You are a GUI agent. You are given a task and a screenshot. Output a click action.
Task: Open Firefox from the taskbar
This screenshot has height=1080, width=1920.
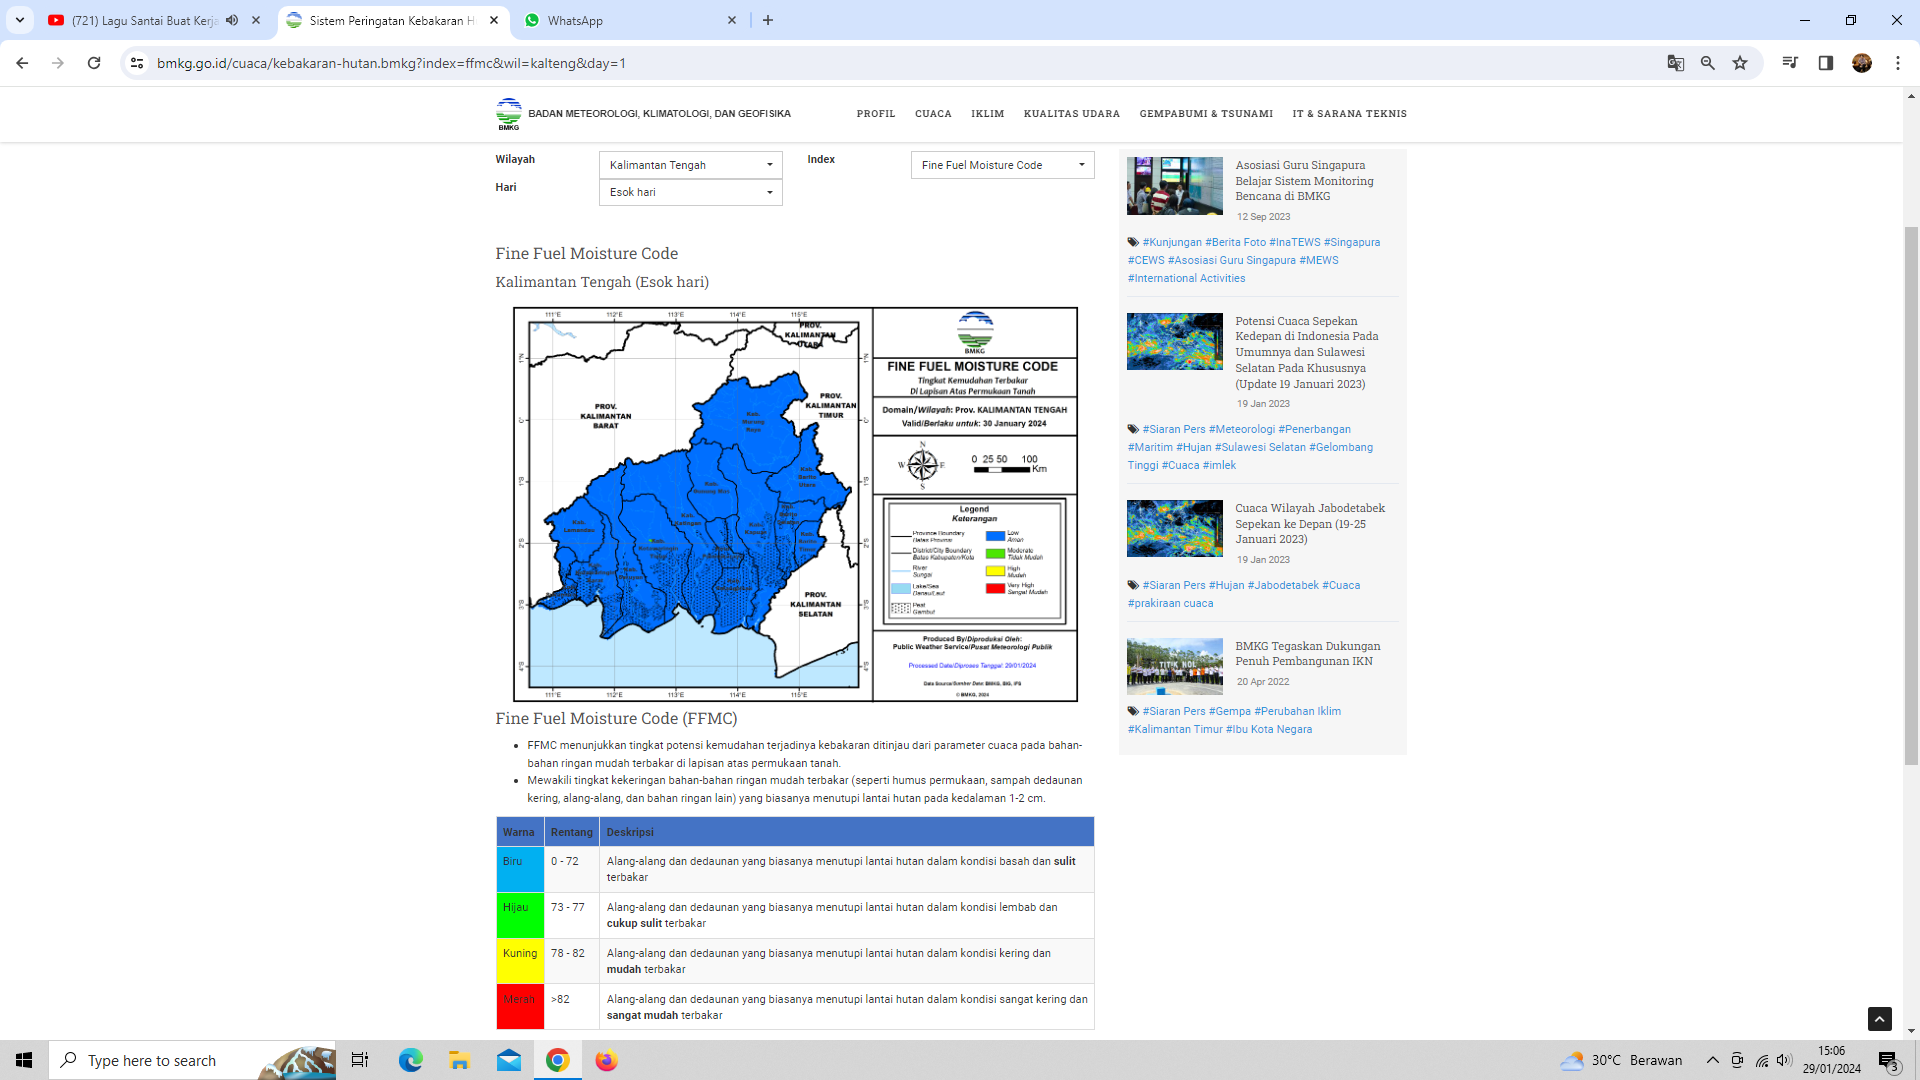(607, 1060)
